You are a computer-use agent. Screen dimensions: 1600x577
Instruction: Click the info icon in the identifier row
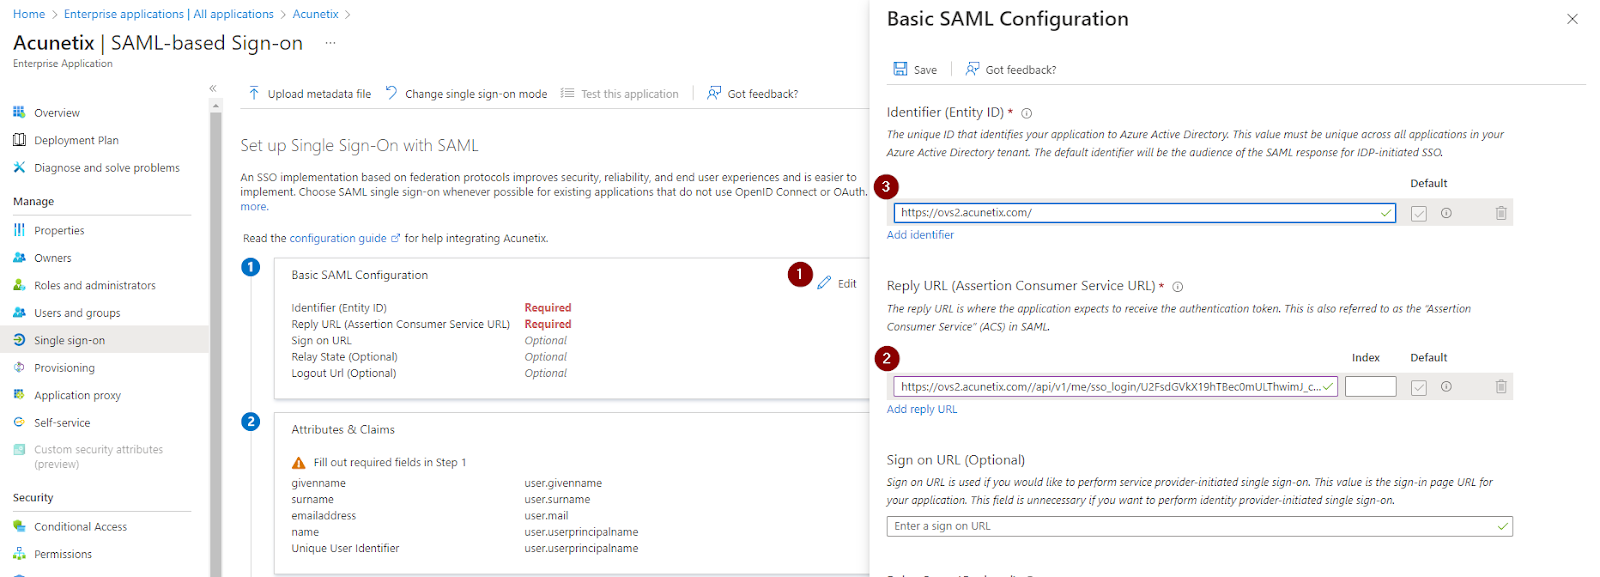coord(1446,213)
